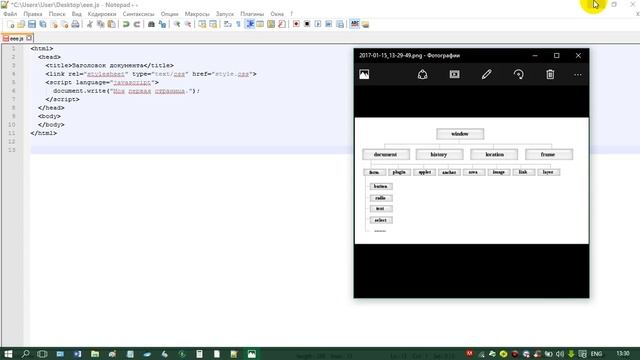The height and width of the screenshot is (360, 640).
Task: Click the <title> line in the code editor
Action: [109, 65]
